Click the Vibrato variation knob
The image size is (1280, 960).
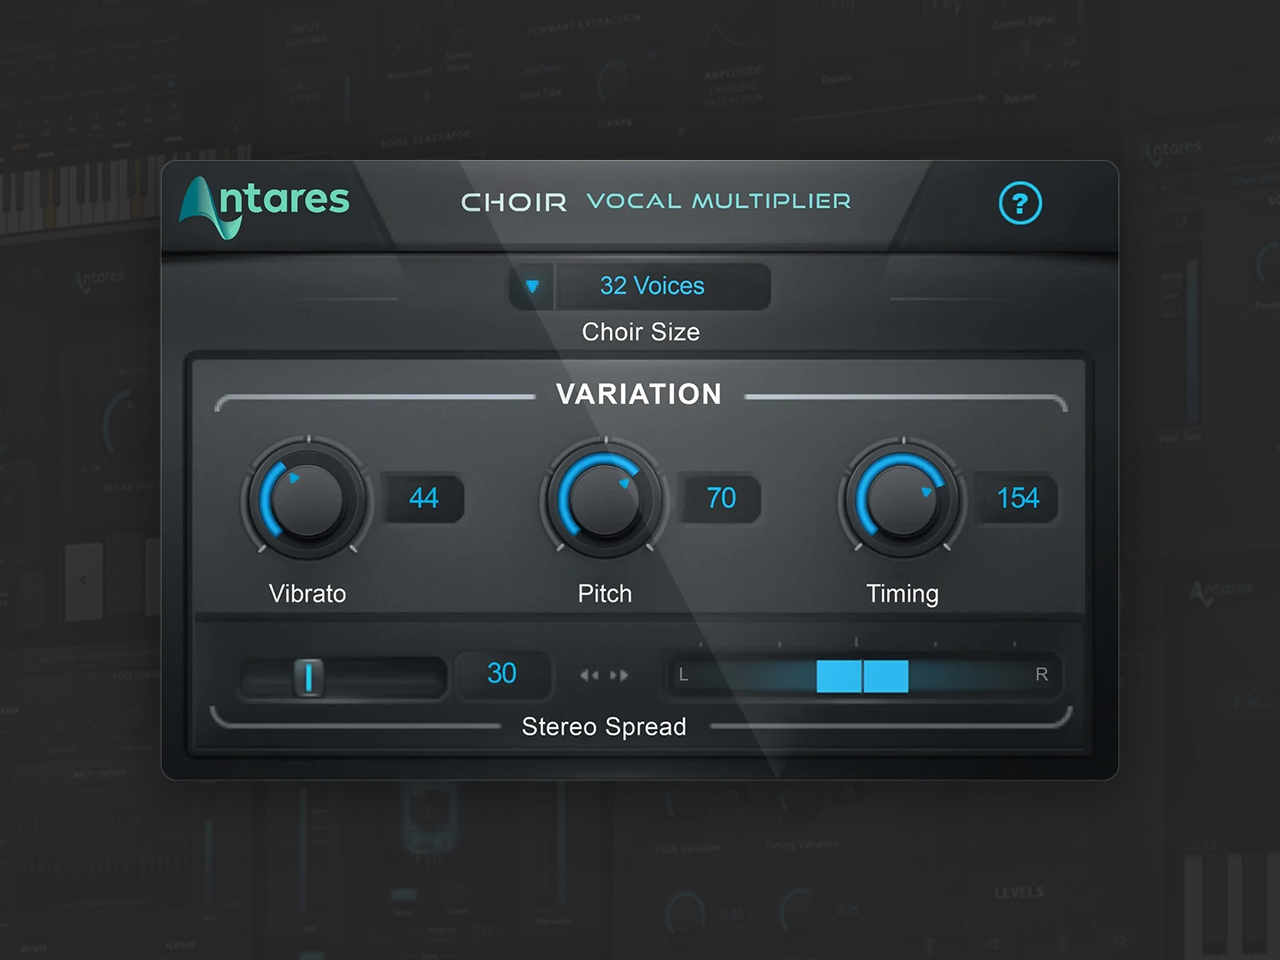(x=307, y=498)
